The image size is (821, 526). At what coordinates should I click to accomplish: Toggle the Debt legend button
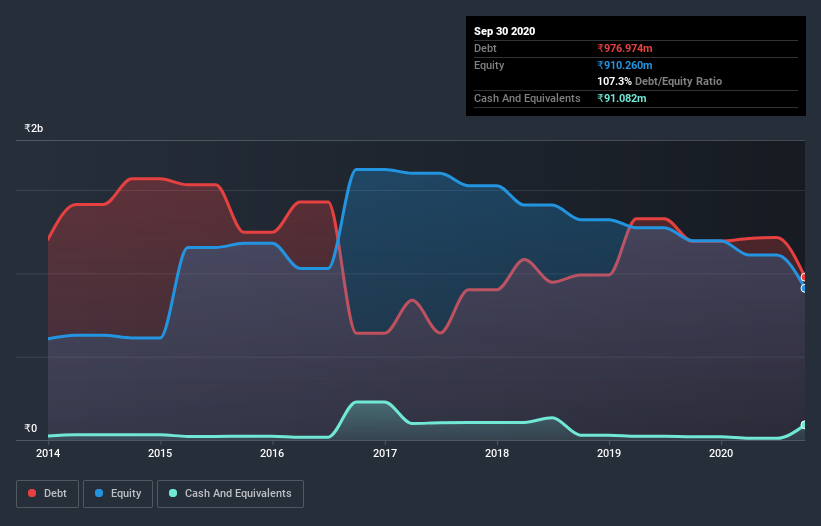coord(47,494)
